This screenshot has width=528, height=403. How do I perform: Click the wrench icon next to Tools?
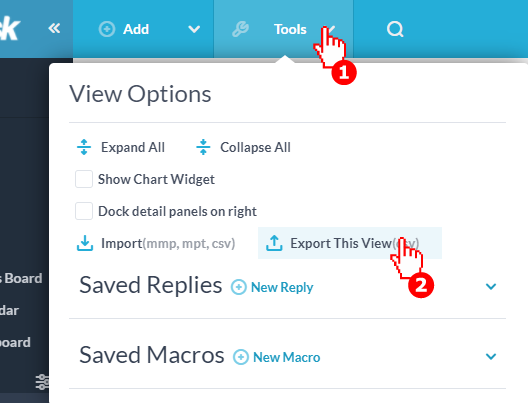240,29
